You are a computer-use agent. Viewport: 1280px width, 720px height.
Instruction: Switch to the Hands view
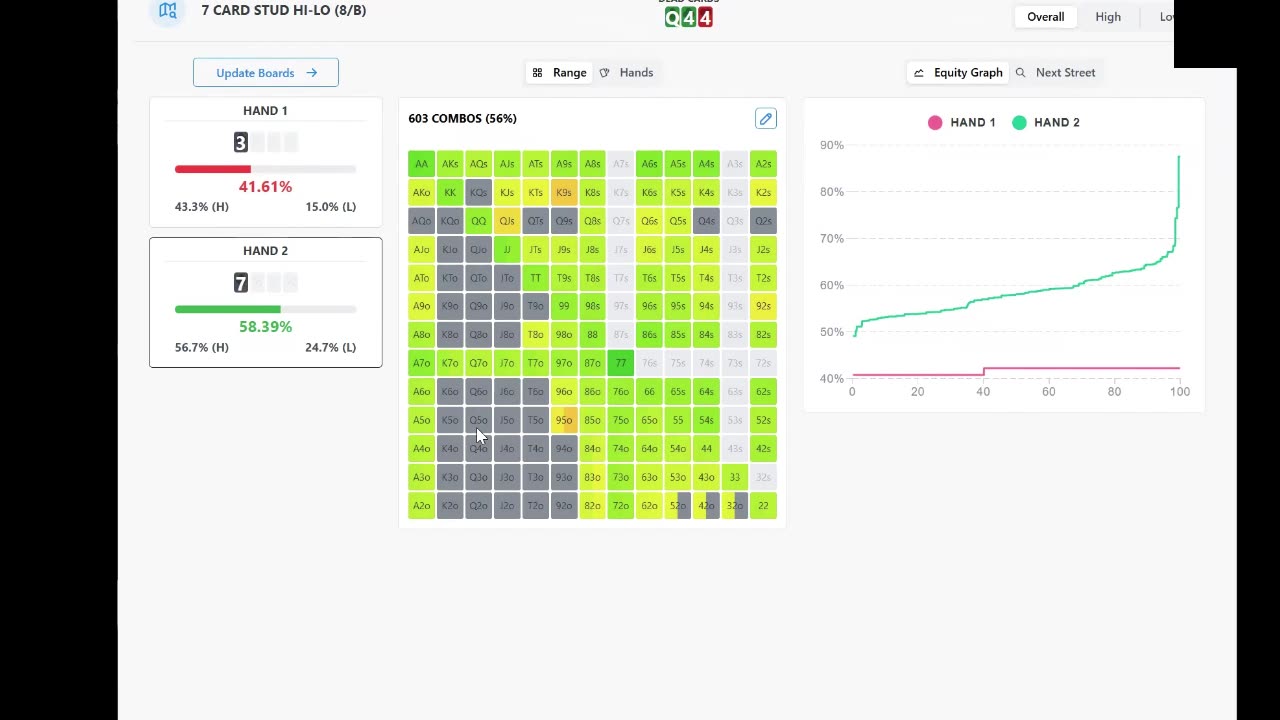626,72
